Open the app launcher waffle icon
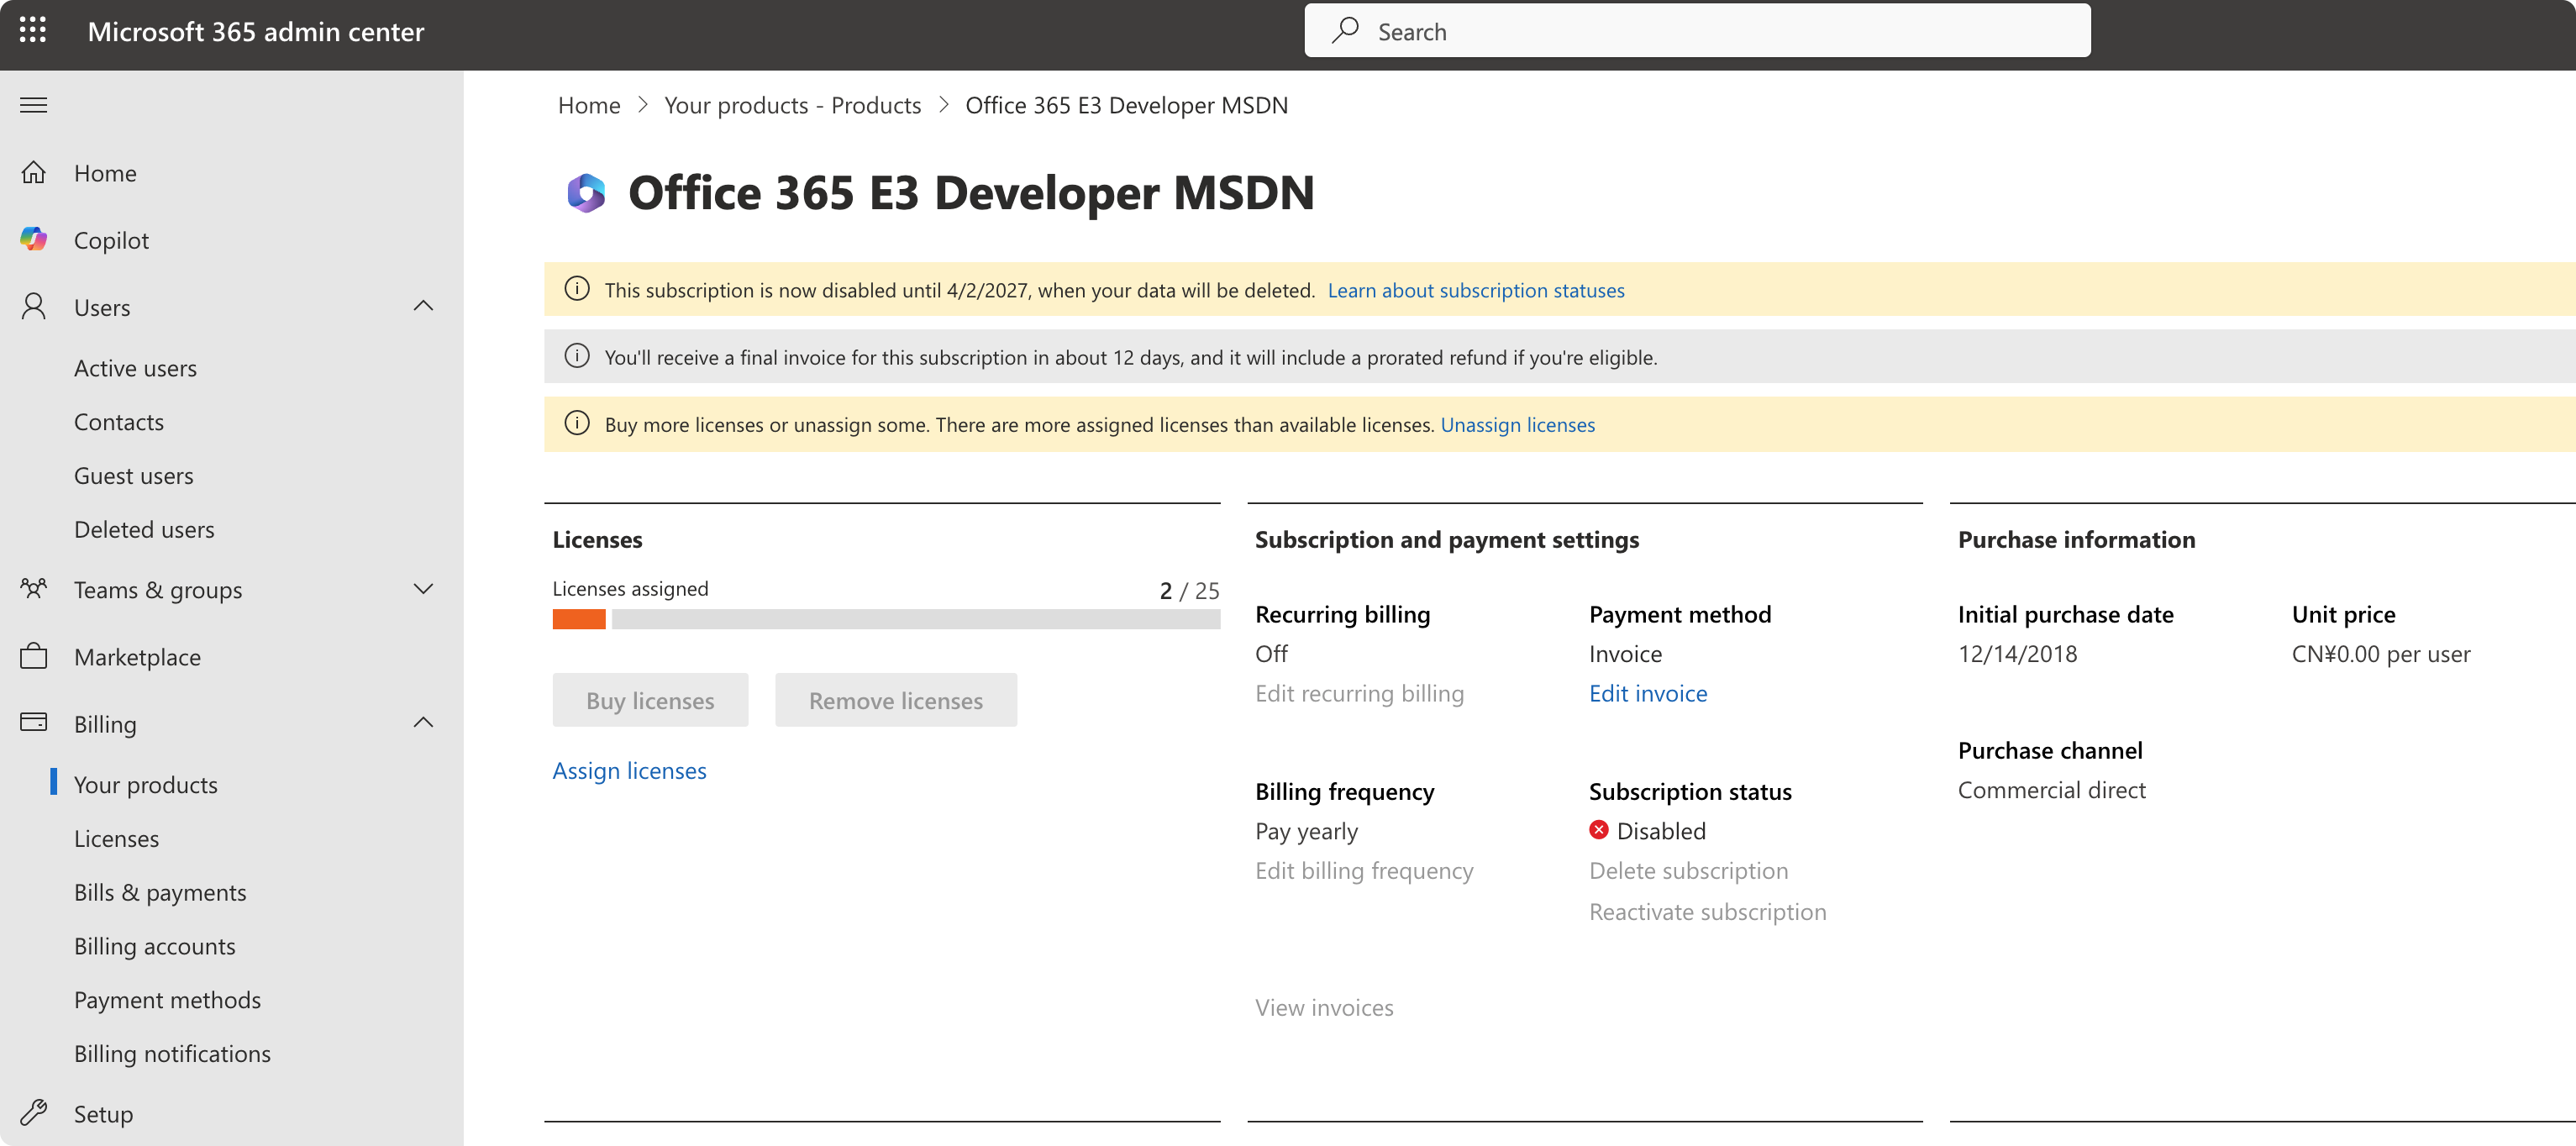Image resolution: width=2576 pixels, height=1146 pixels. coord(33,31)
